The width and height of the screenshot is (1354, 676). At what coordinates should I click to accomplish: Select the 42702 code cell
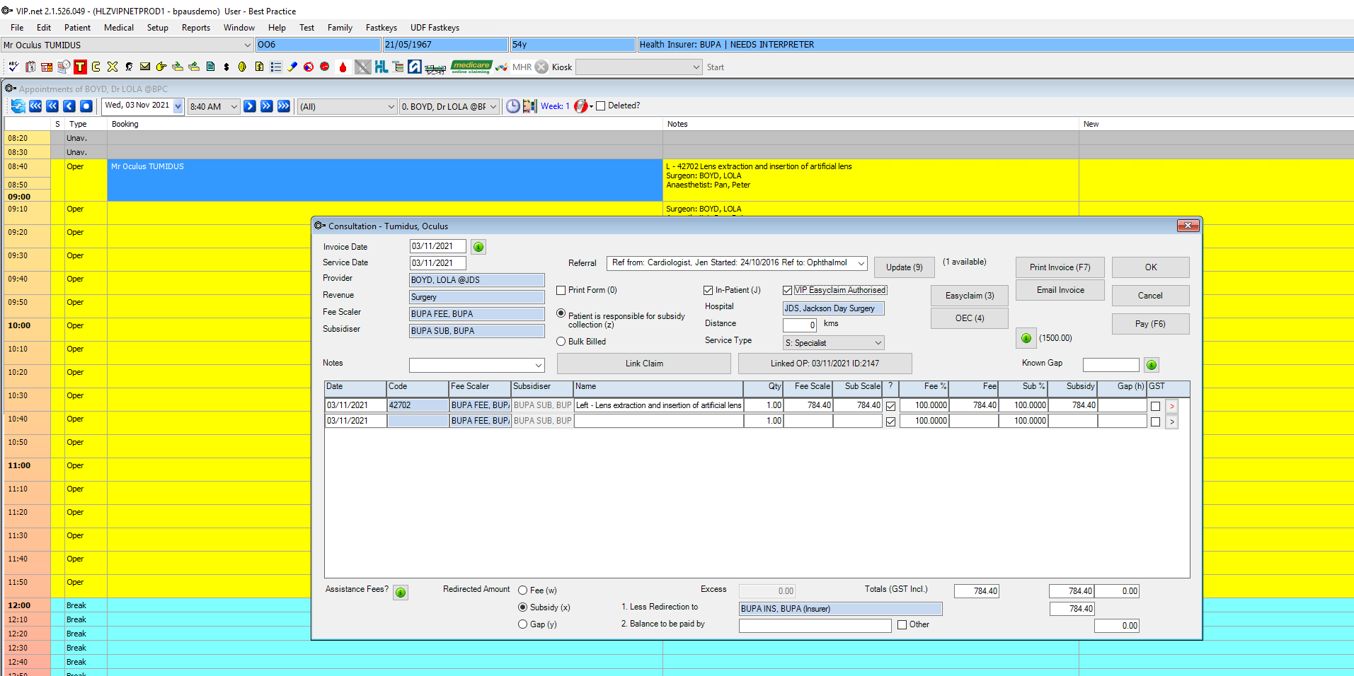417,406
